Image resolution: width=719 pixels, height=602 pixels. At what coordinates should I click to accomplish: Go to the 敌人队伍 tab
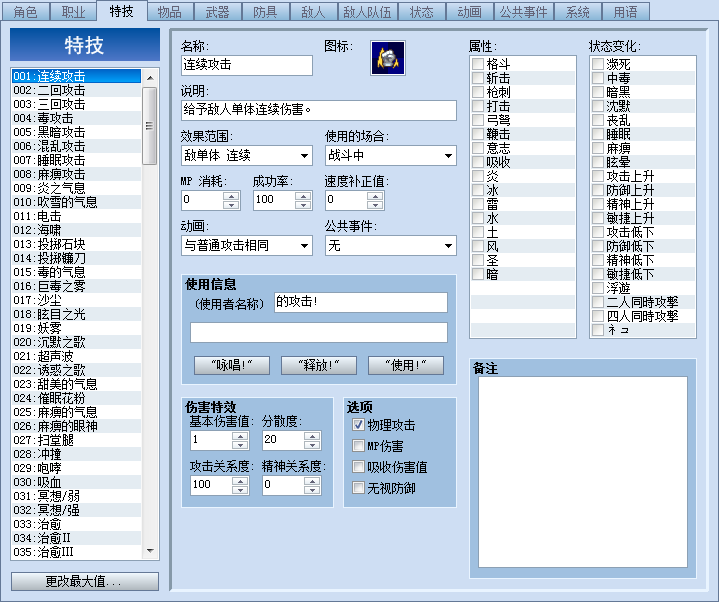point(367,11)
